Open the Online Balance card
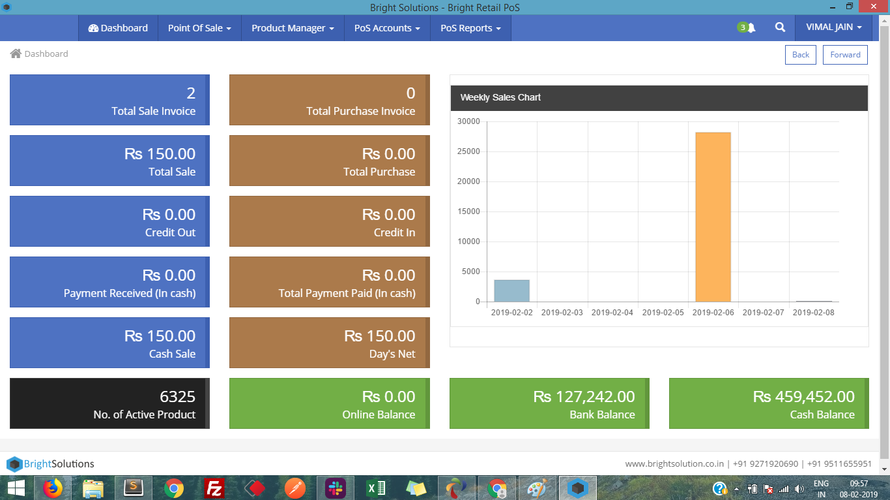 tap(329, 404)
